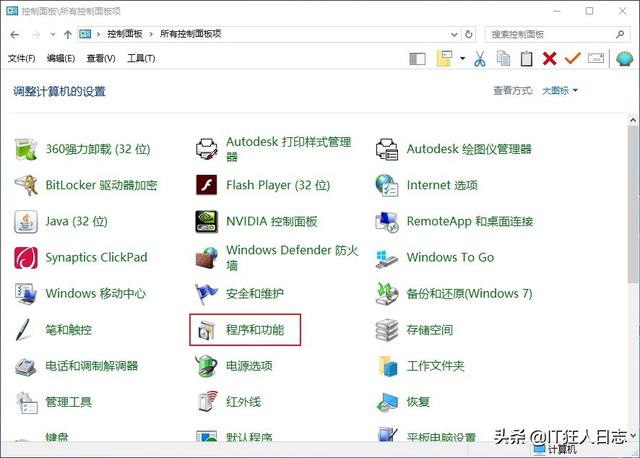Open Windows Defender 防火墙 brick icon
The image size is (640, 458).
pos(207,258)
